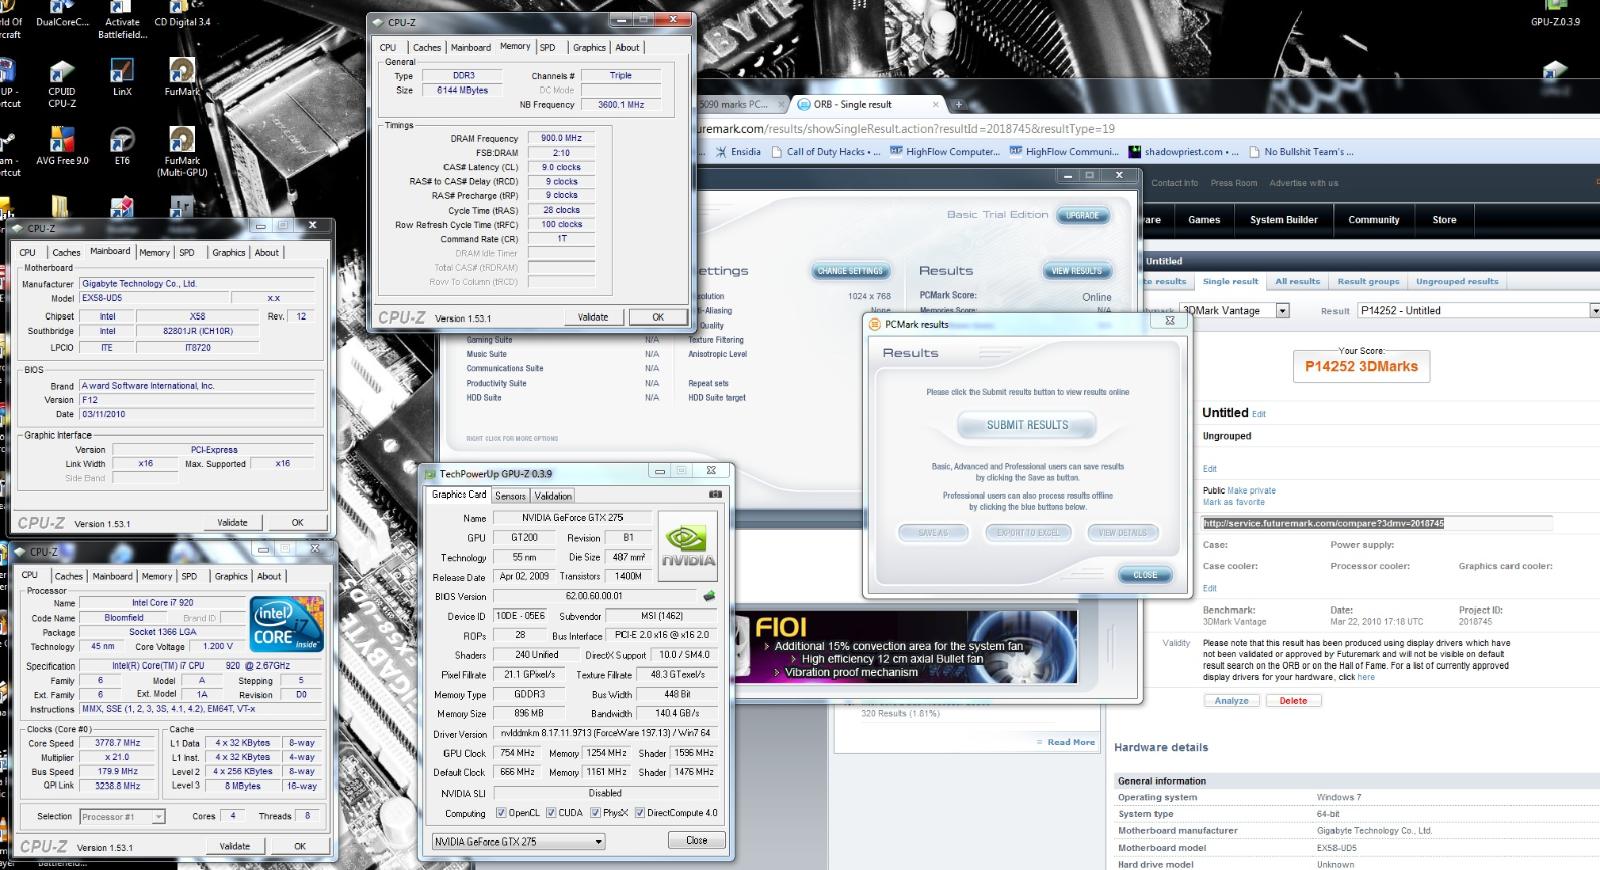
Task: Click the Games menu item
Action: tap(1204, 220)
